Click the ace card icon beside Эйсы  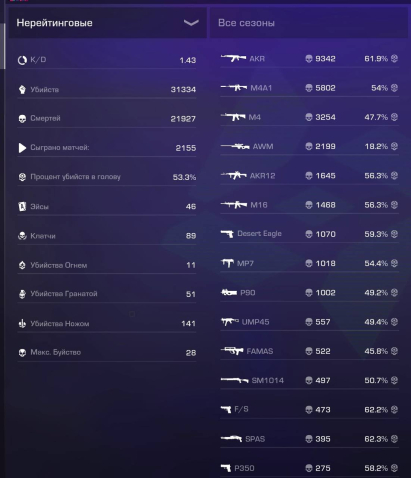(x=22, y=206)
